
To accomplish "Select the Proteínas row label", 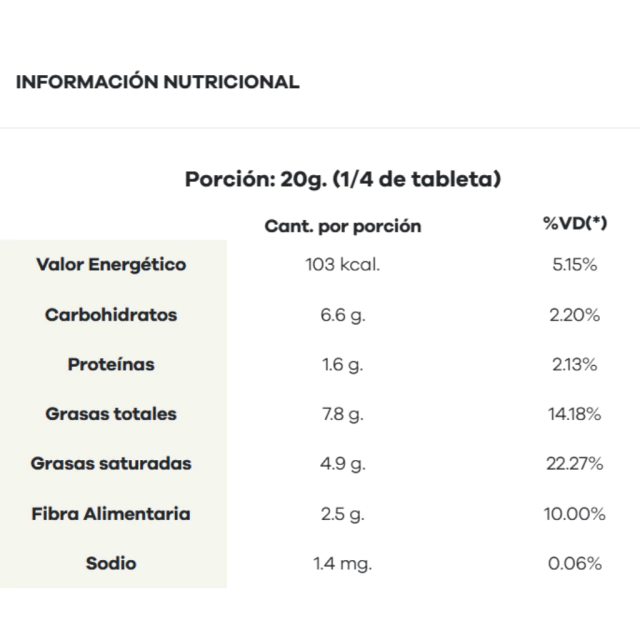I will point(111,365).
